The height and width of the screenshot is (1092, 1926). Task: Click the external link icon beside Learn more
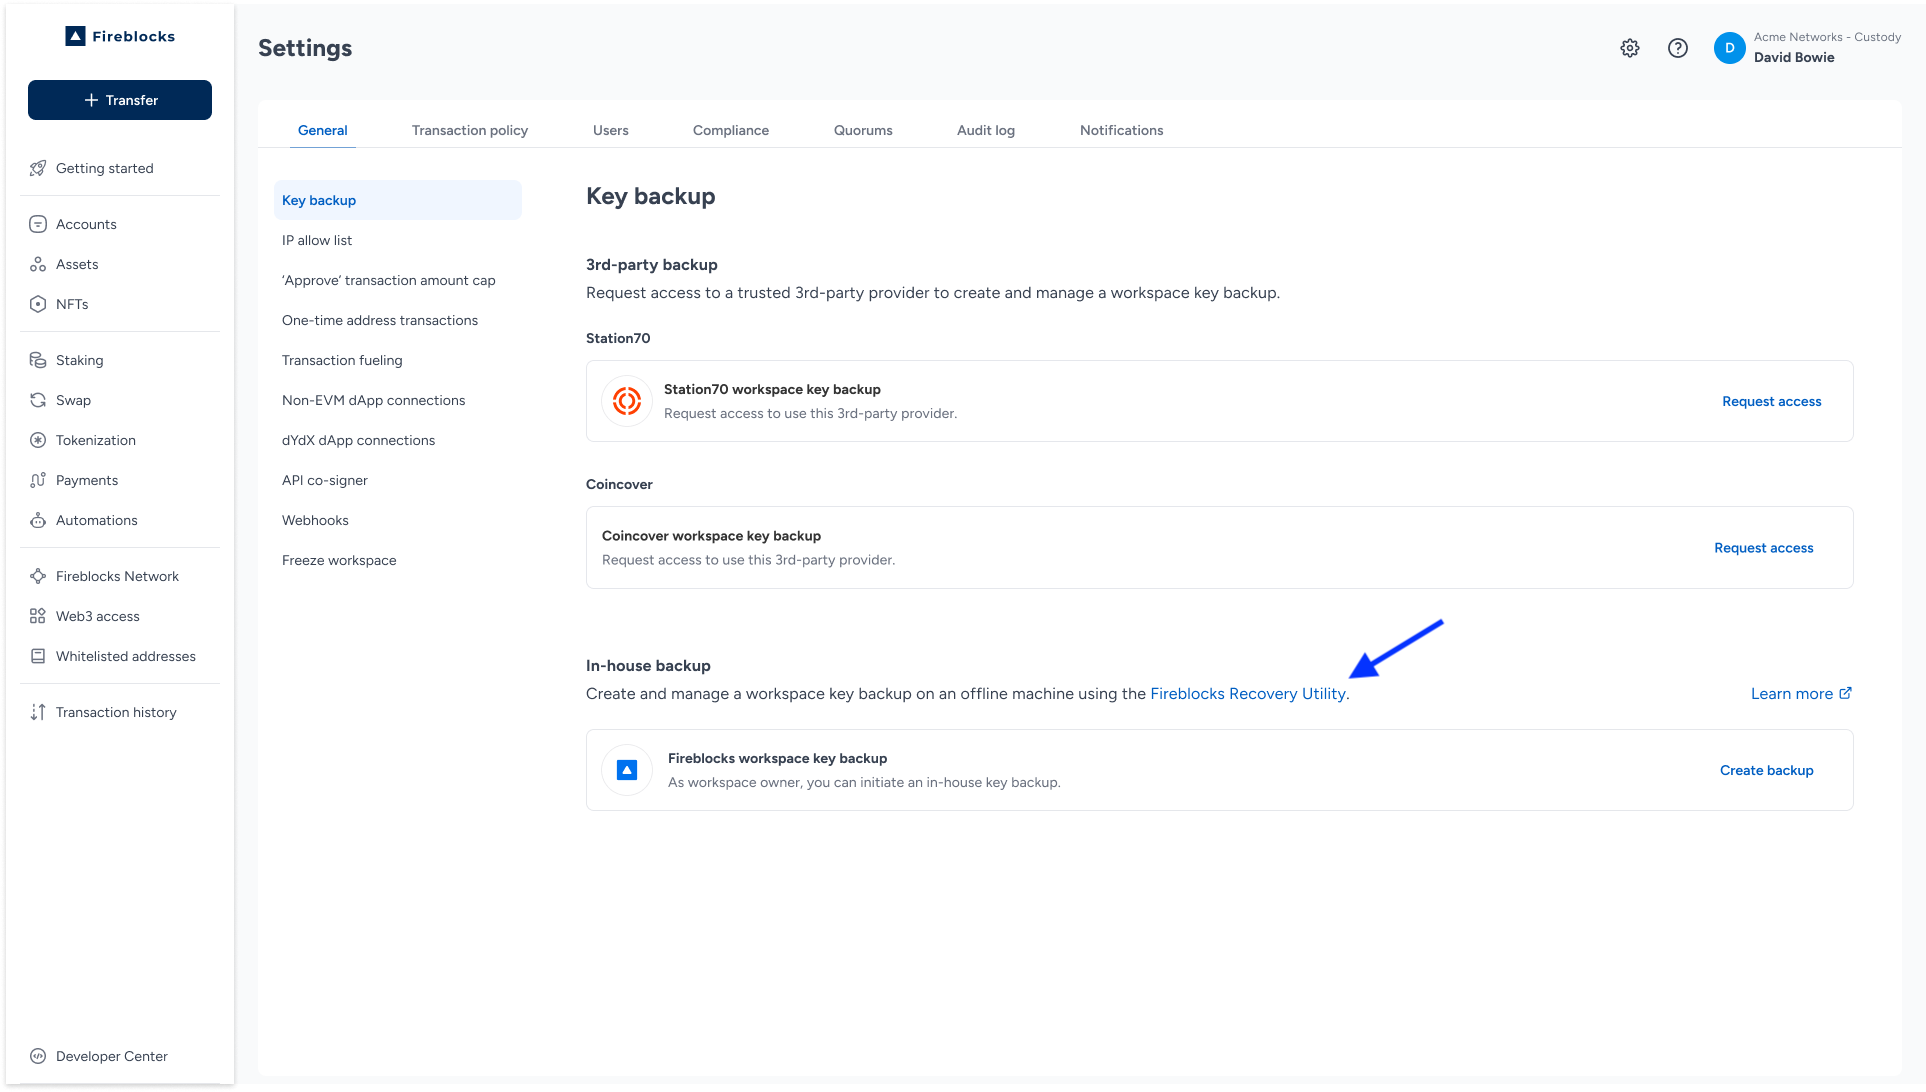tap(1846, 693)
